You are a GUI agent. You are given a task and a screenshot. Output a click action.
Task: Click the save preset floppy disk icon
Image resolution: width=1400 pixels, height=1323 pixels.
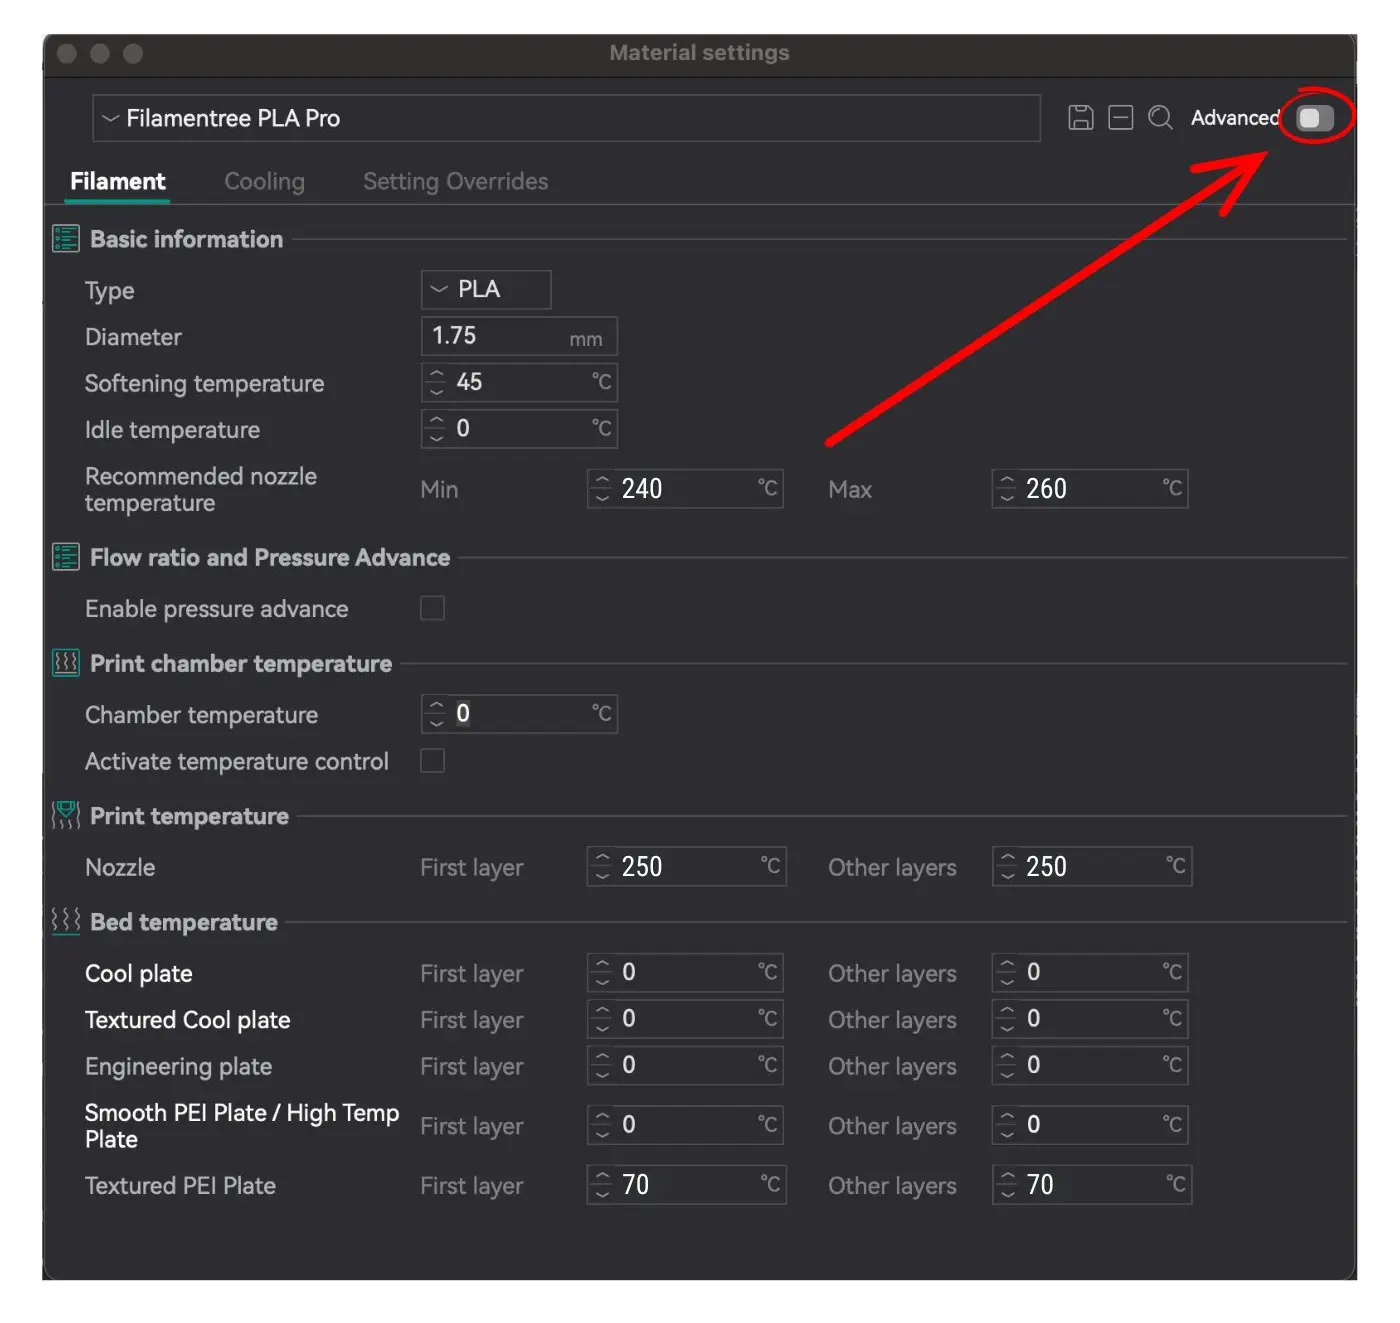[1080, 118]
